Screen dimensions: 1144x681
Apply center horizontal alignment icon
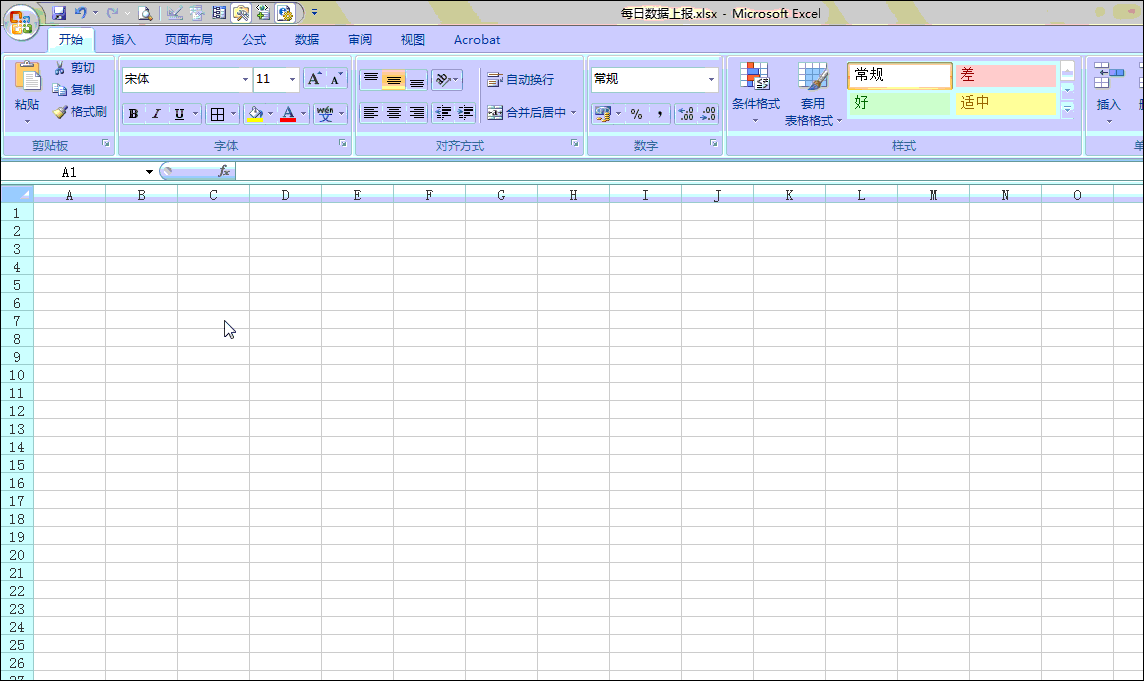point(394,113)
